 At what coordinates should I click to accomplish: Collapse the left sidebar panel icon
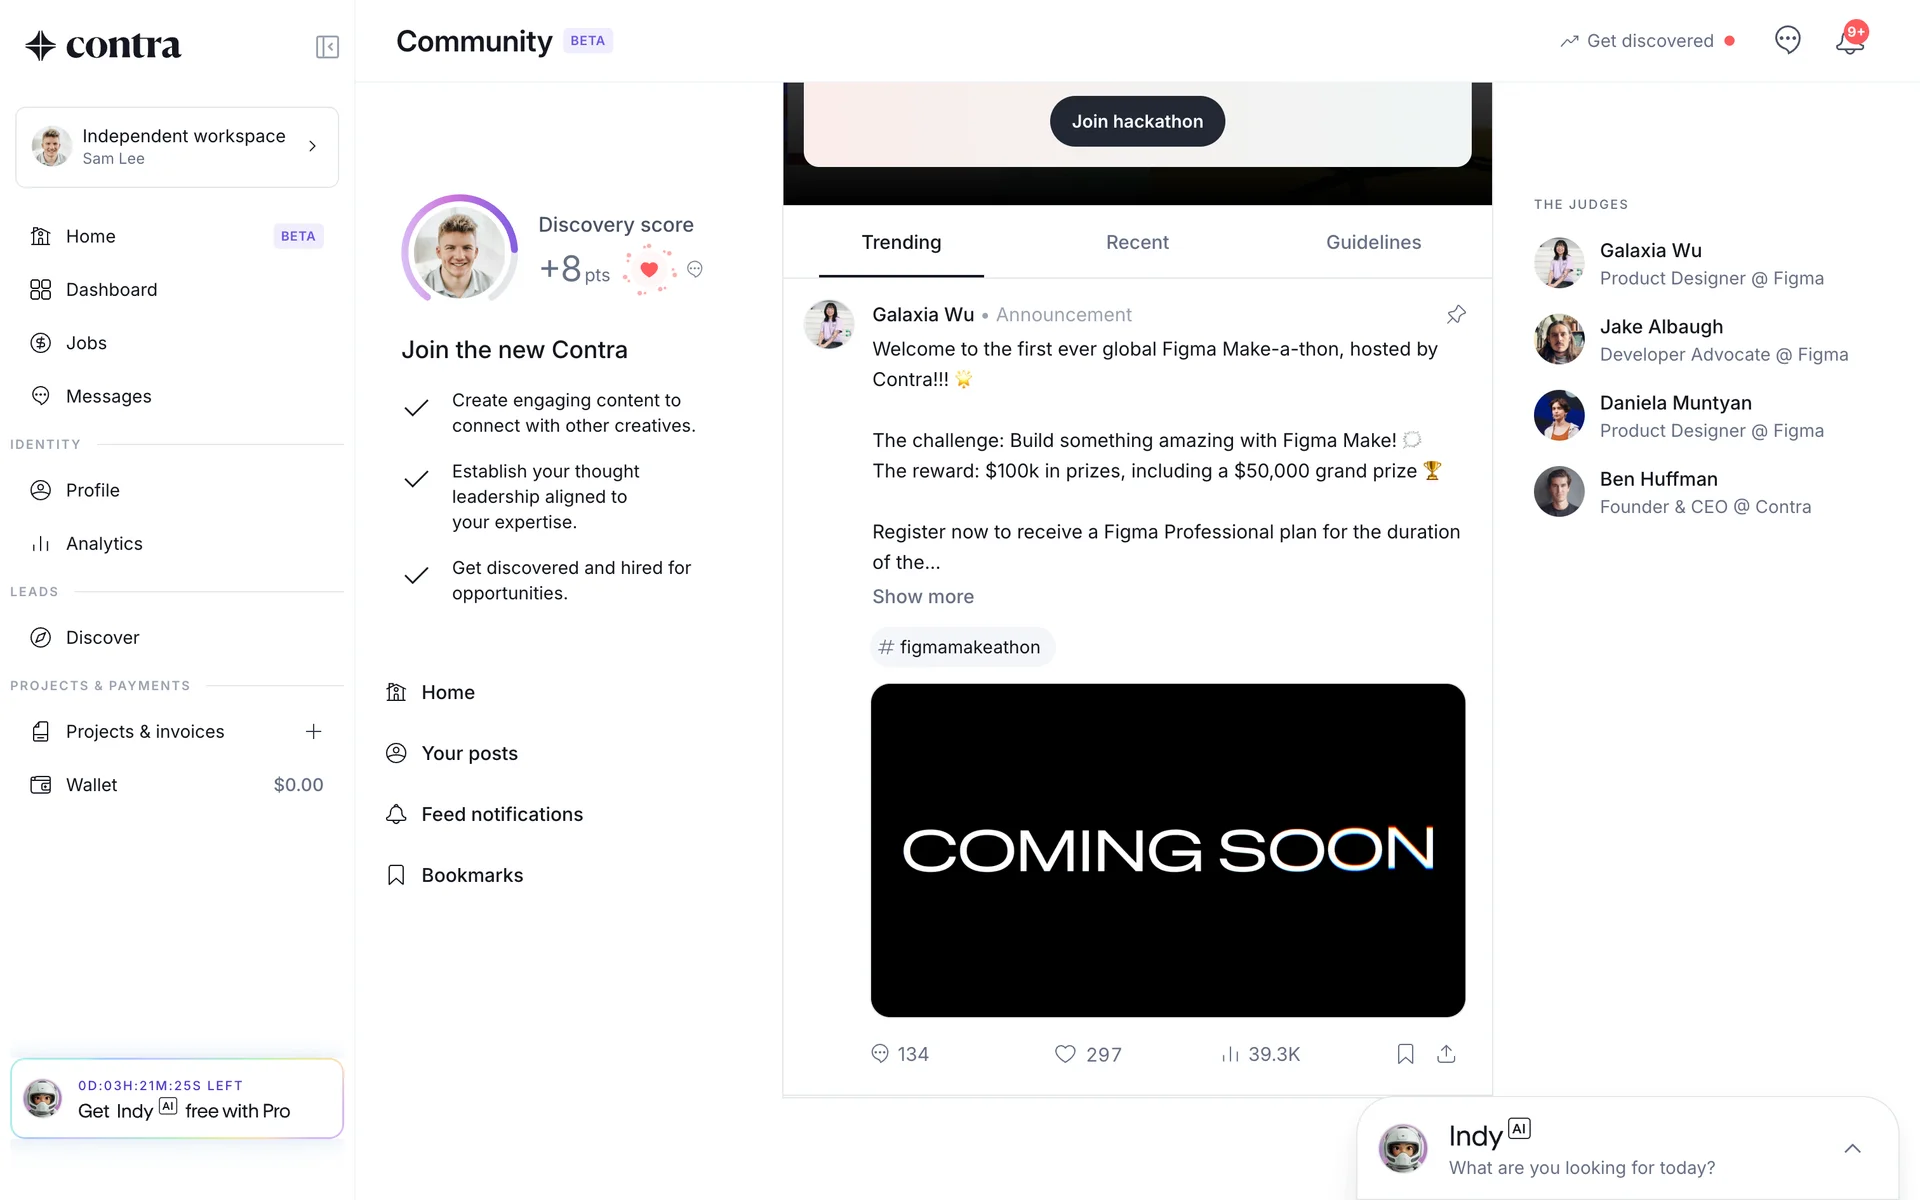pos(327,47)
